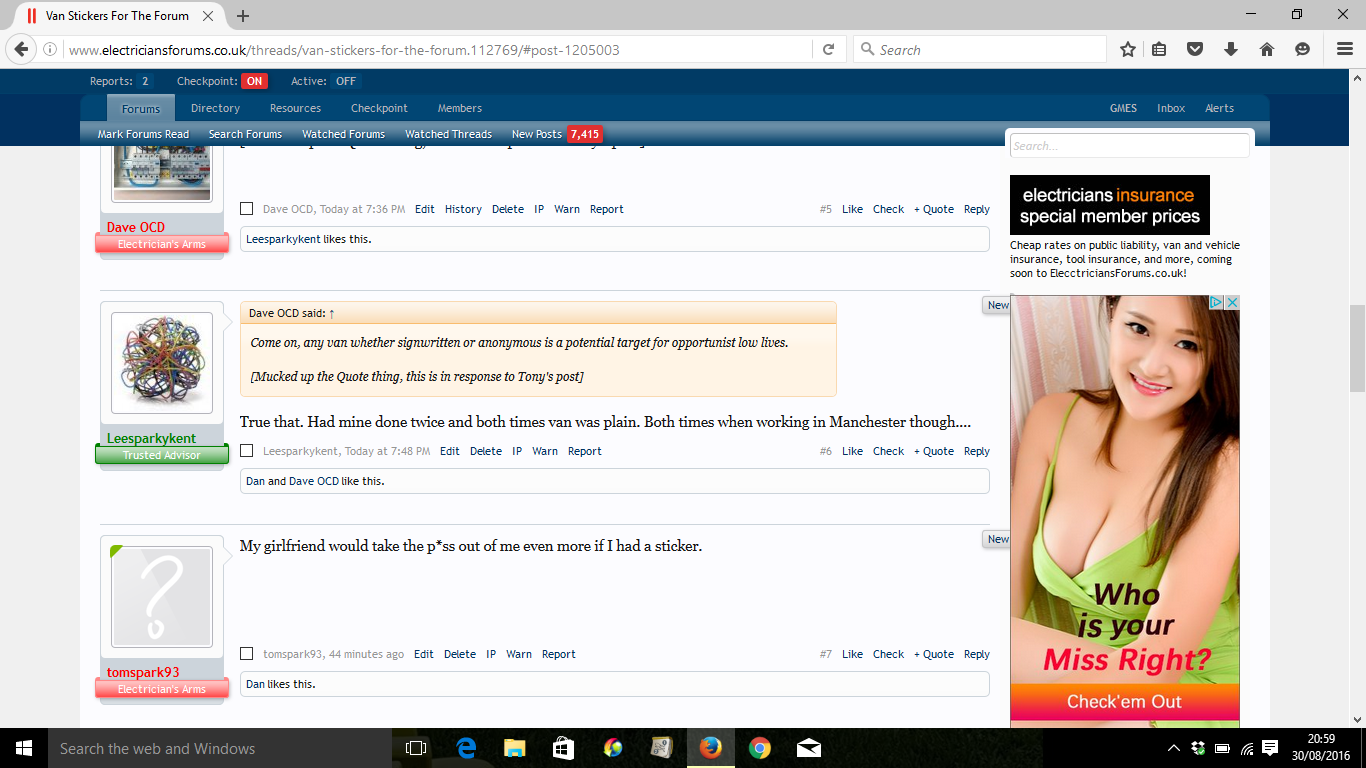Switch to Firefox in the taskbar

click(711, 748)
